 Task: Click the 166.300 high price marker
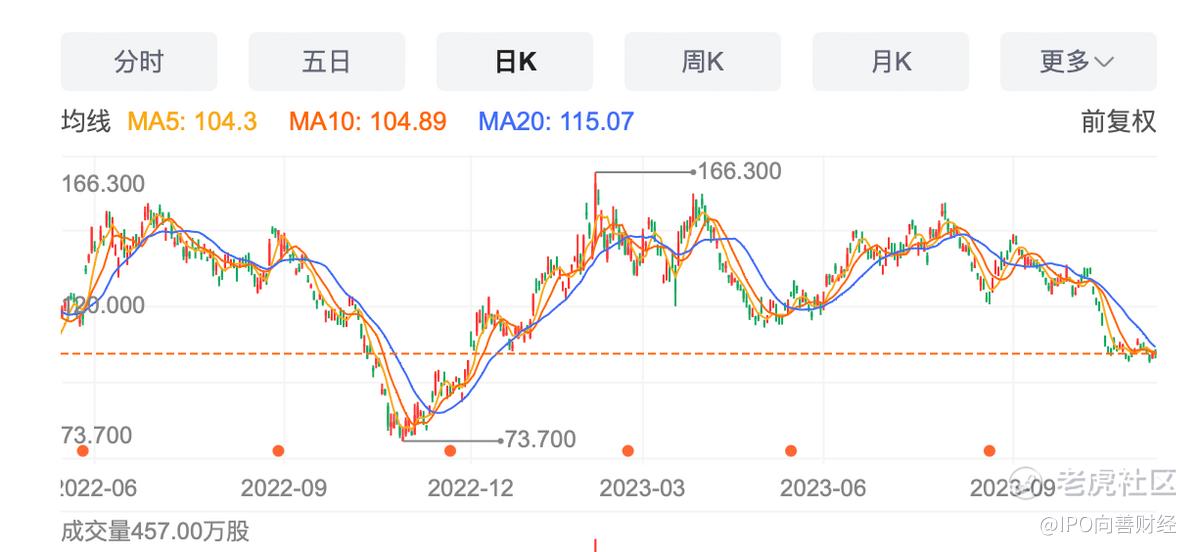point(739,172)
